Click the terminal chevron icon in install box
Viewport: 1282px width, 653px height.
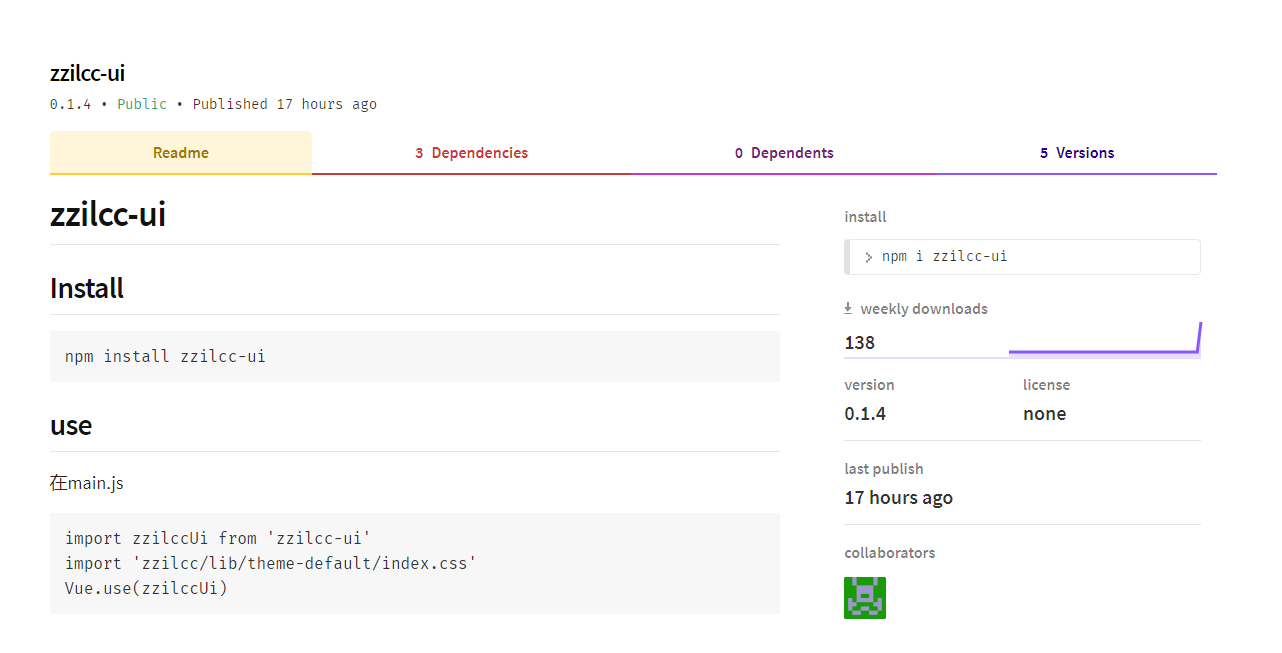coord(869,257)
